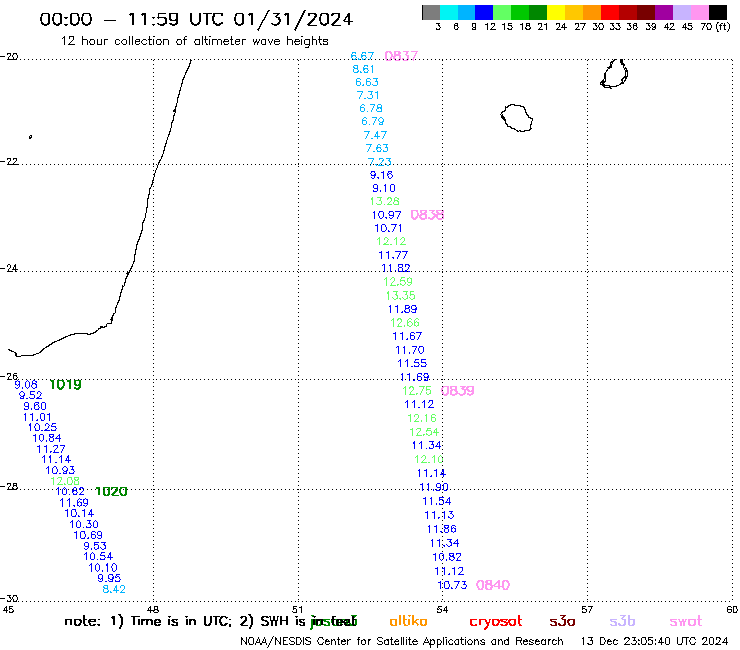The image size is (740, 650).
Task: Select the wave height value 8.61
Action: (363, 69)
